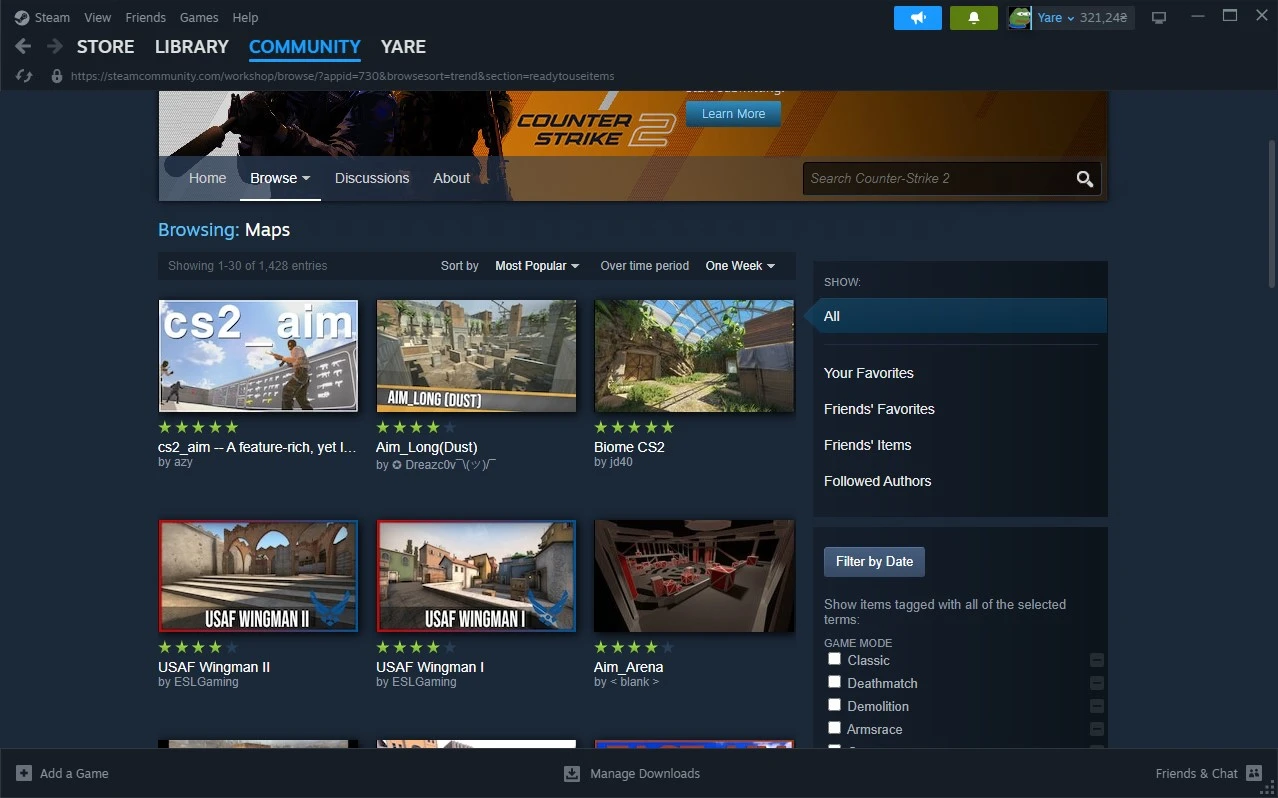This screenshot has height=798, width=1278.
Task: Switch to Big Picture mode monitor icon
Action: click(1159, 18)
